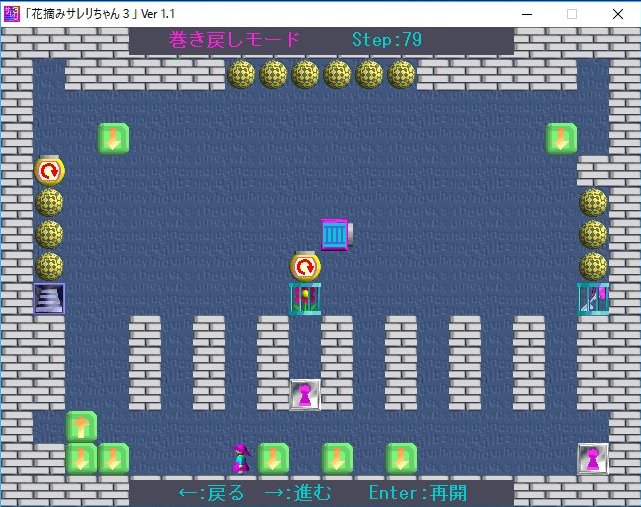
Task: Click the leftmost yellow ball in the top row
Action: [241, 74]
